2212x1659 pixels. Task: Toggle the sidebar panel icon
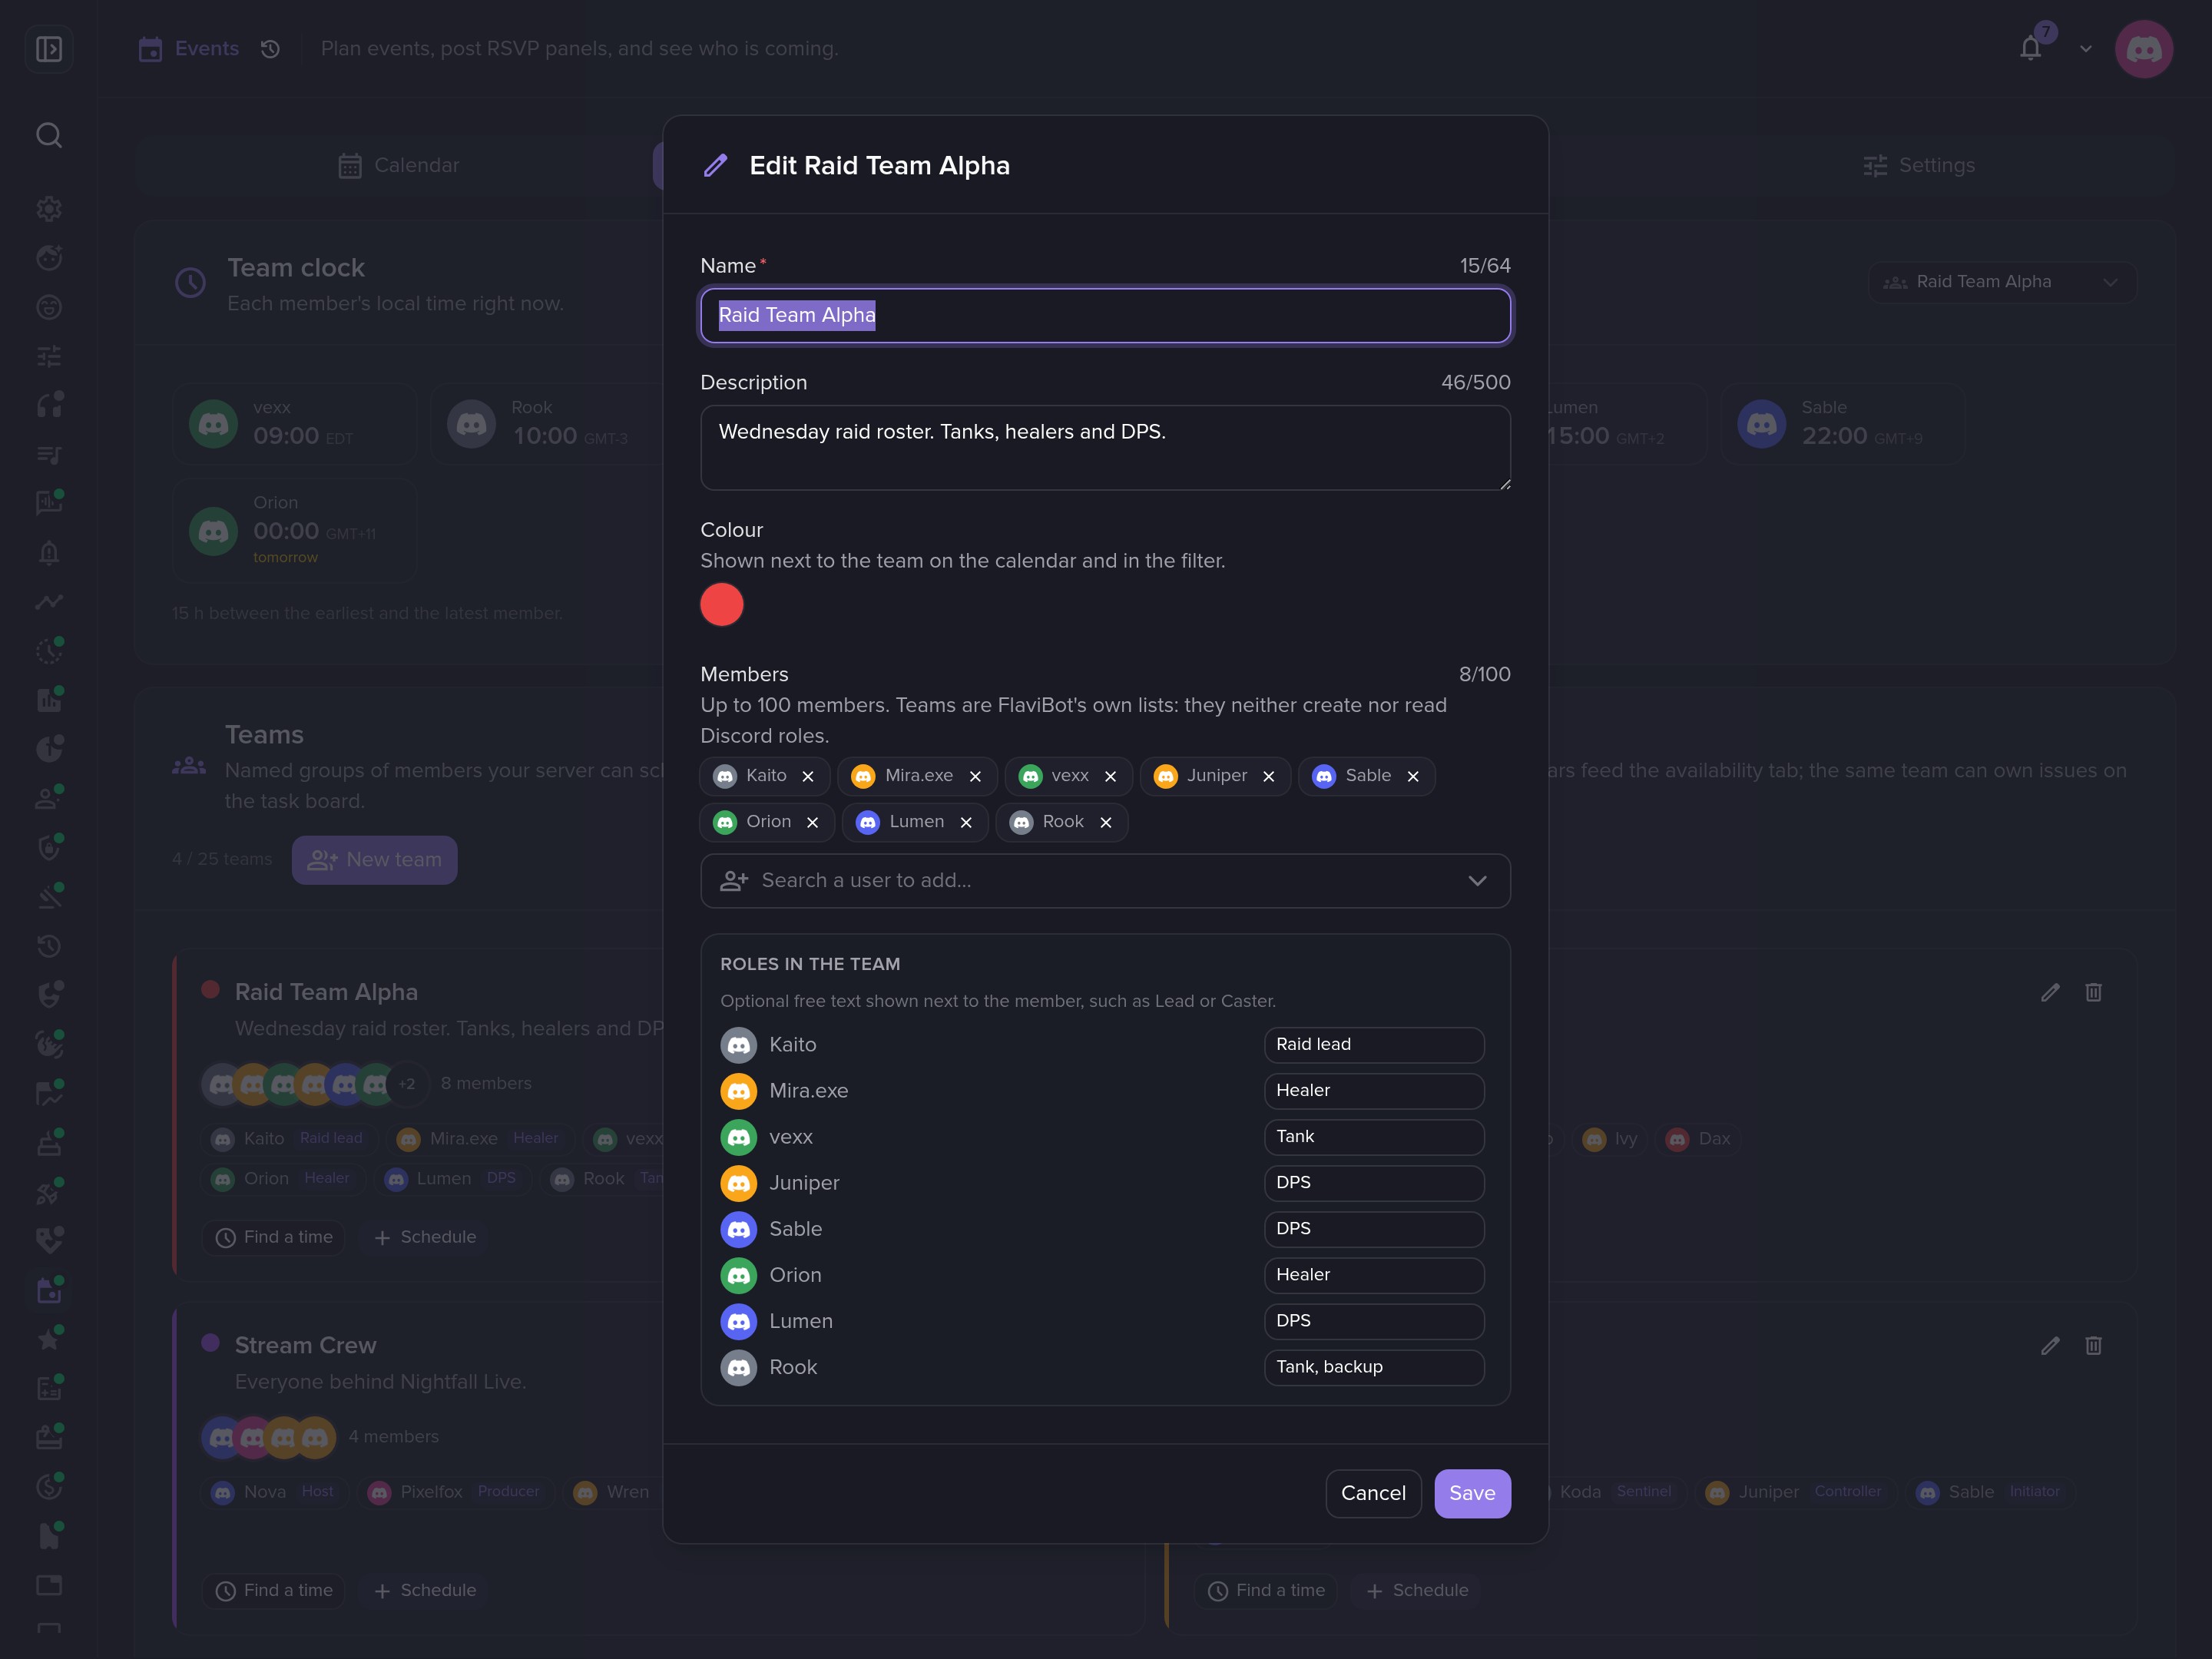(49, 48)
